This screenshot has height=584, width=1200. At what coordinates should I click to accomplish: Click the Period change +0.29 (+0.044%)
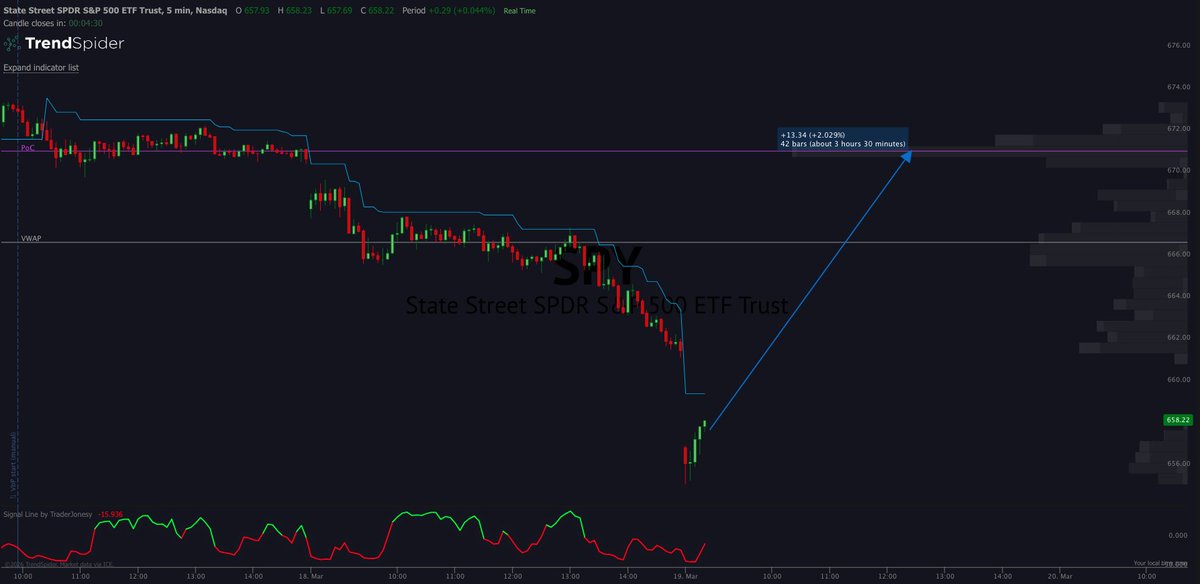coord(460,10)
